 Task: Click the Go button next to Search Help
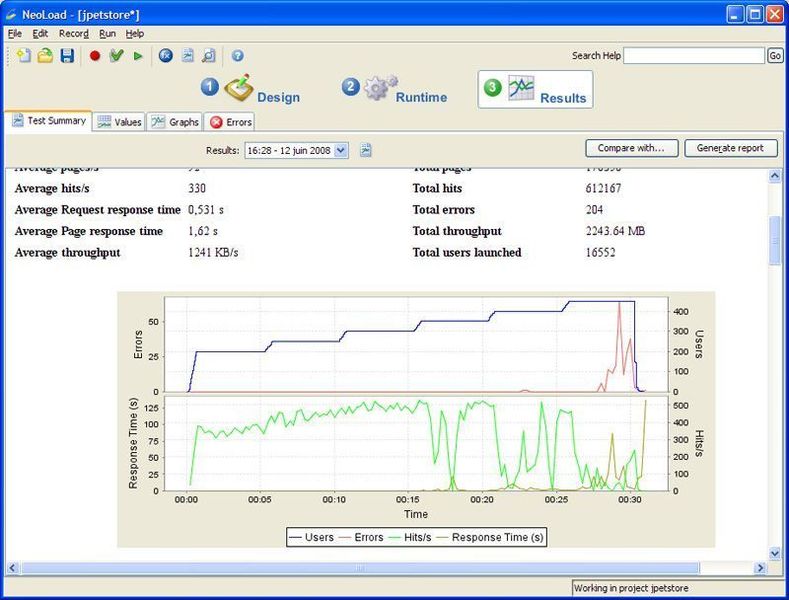775,55
